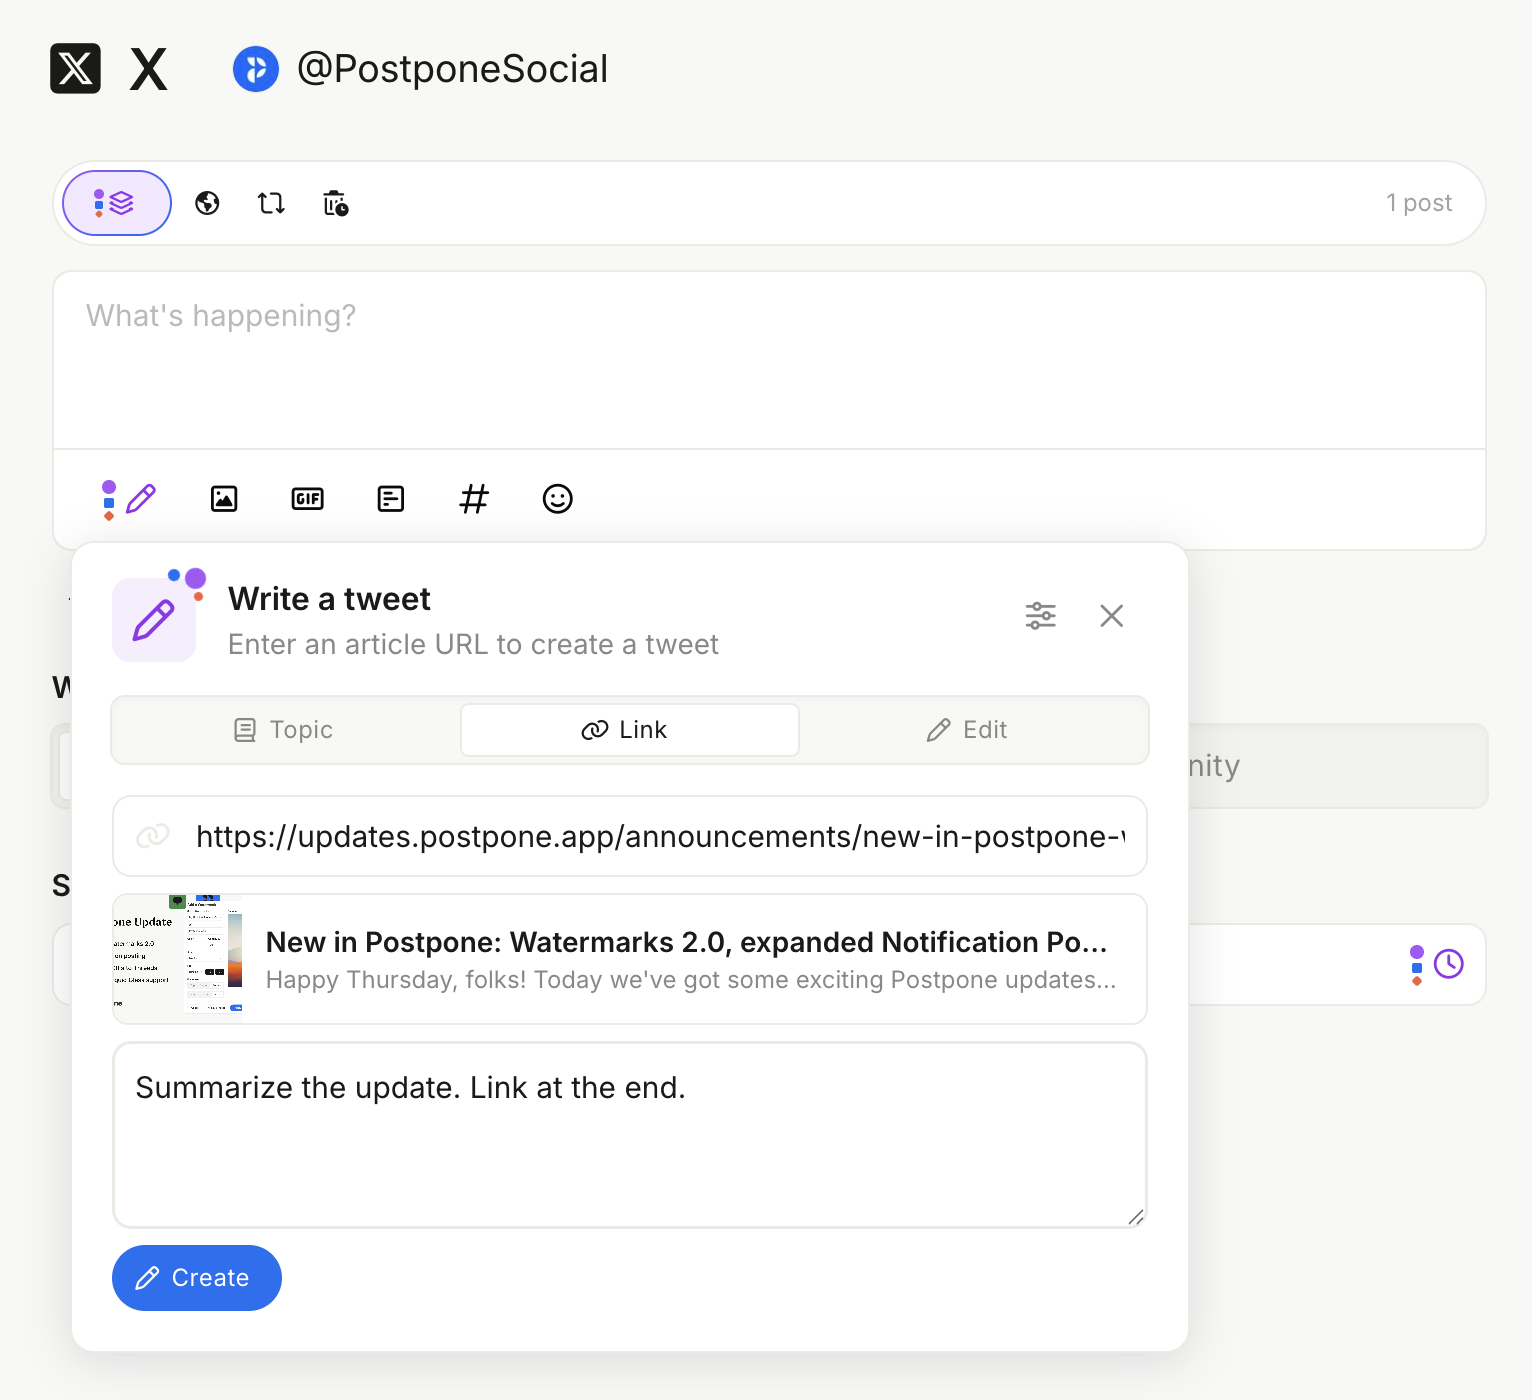1532x1400 pixels.
Task: Click the 'What's happening?' post text area
Action: [769, 360]
